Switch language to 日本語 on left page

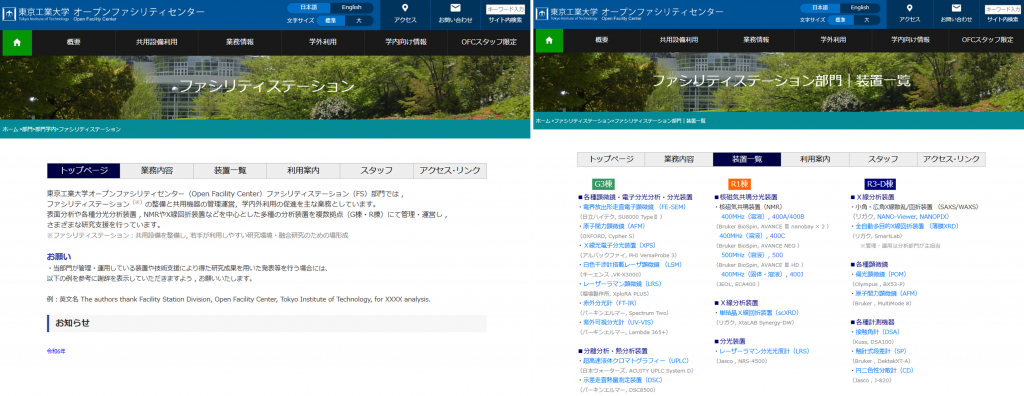[x=309, y=8]
